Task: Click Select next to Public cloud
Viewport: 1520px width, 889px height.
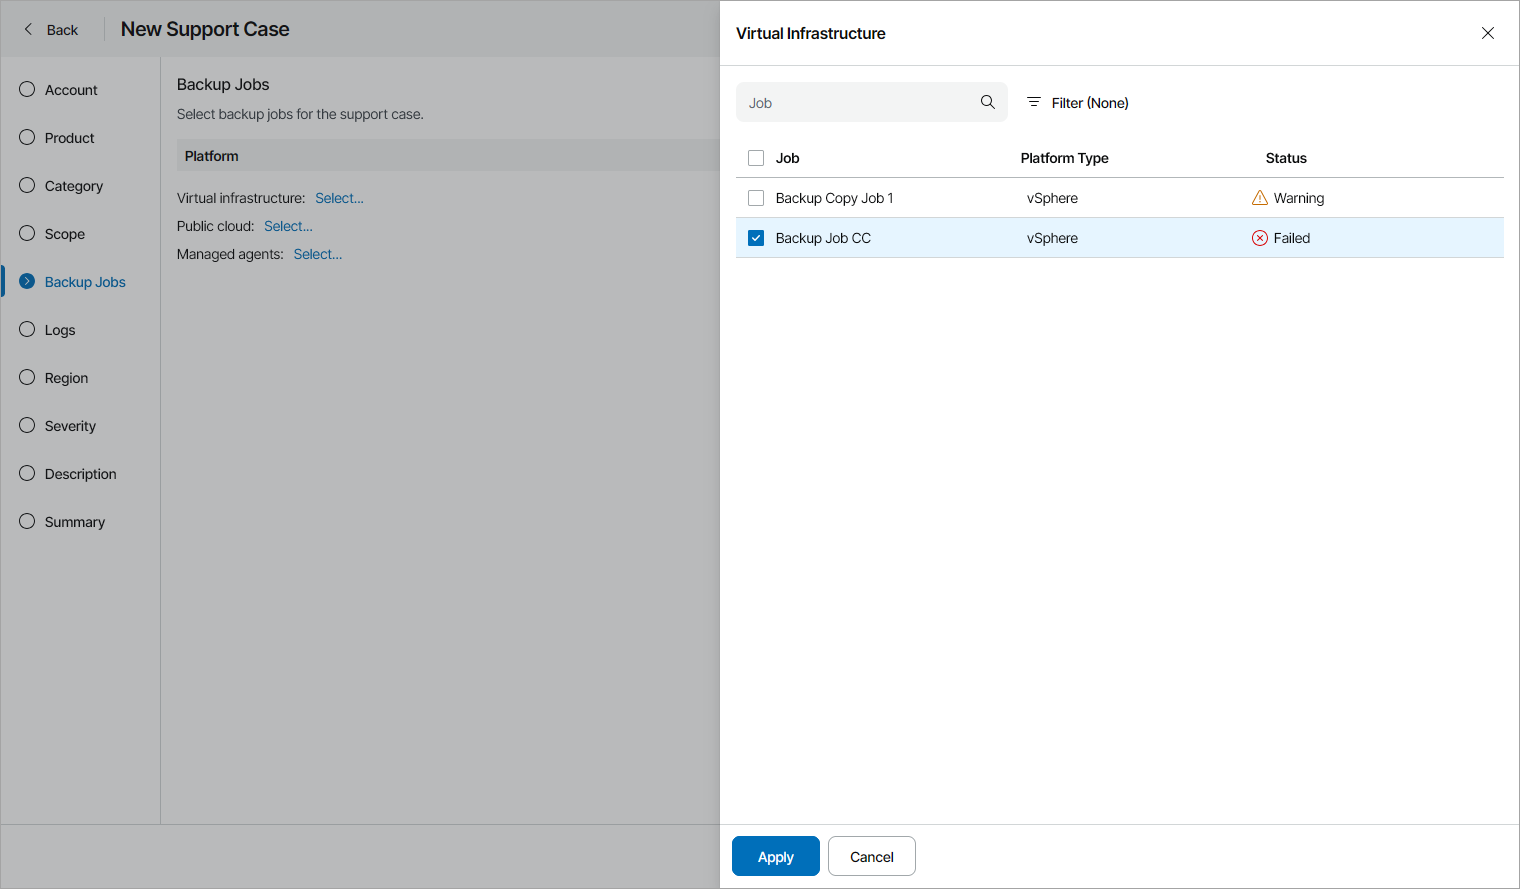Action: (x=288, y=225)
